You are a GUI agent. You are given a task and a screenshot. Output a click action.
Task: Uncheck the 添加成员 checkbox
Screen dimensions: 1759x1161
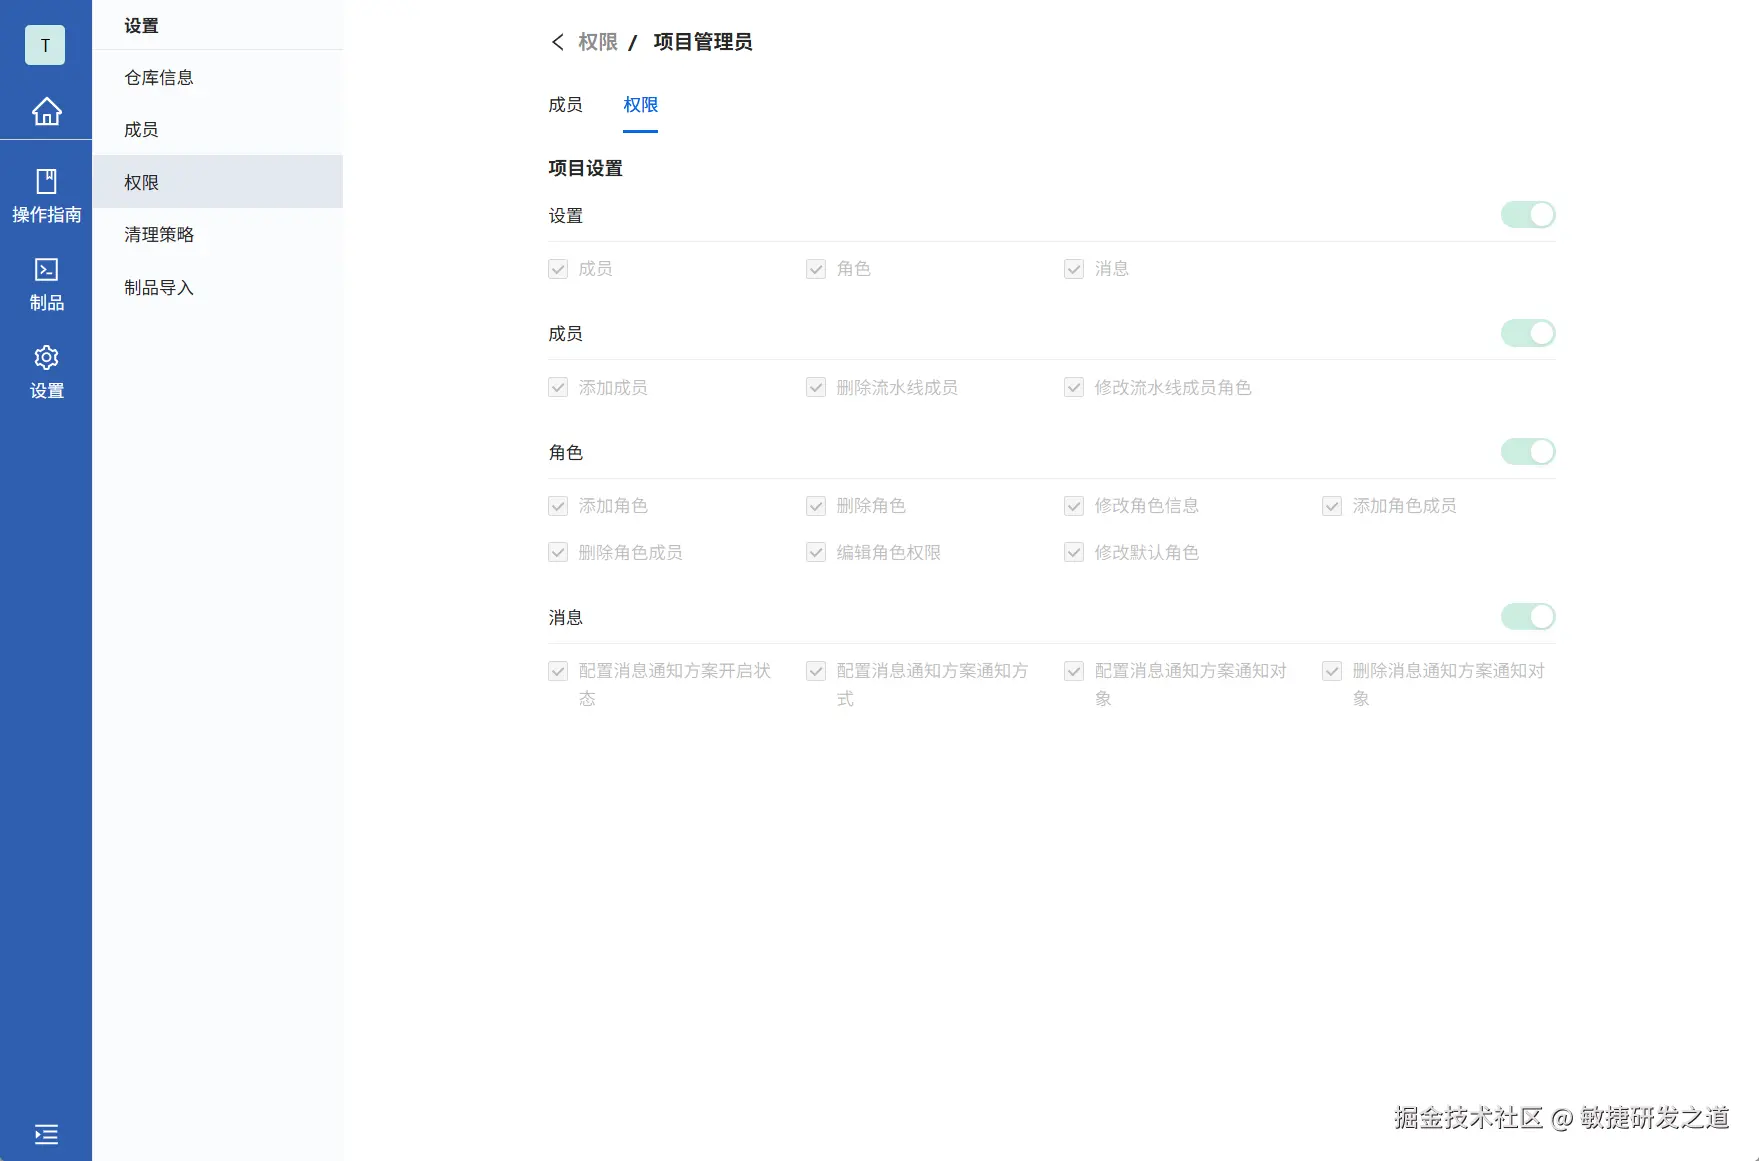pos(558,387)
